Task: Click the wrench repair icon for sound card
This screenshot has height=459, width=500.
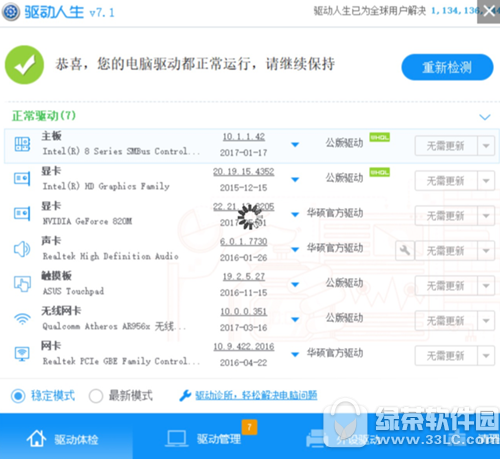Action: coord(405,250)
